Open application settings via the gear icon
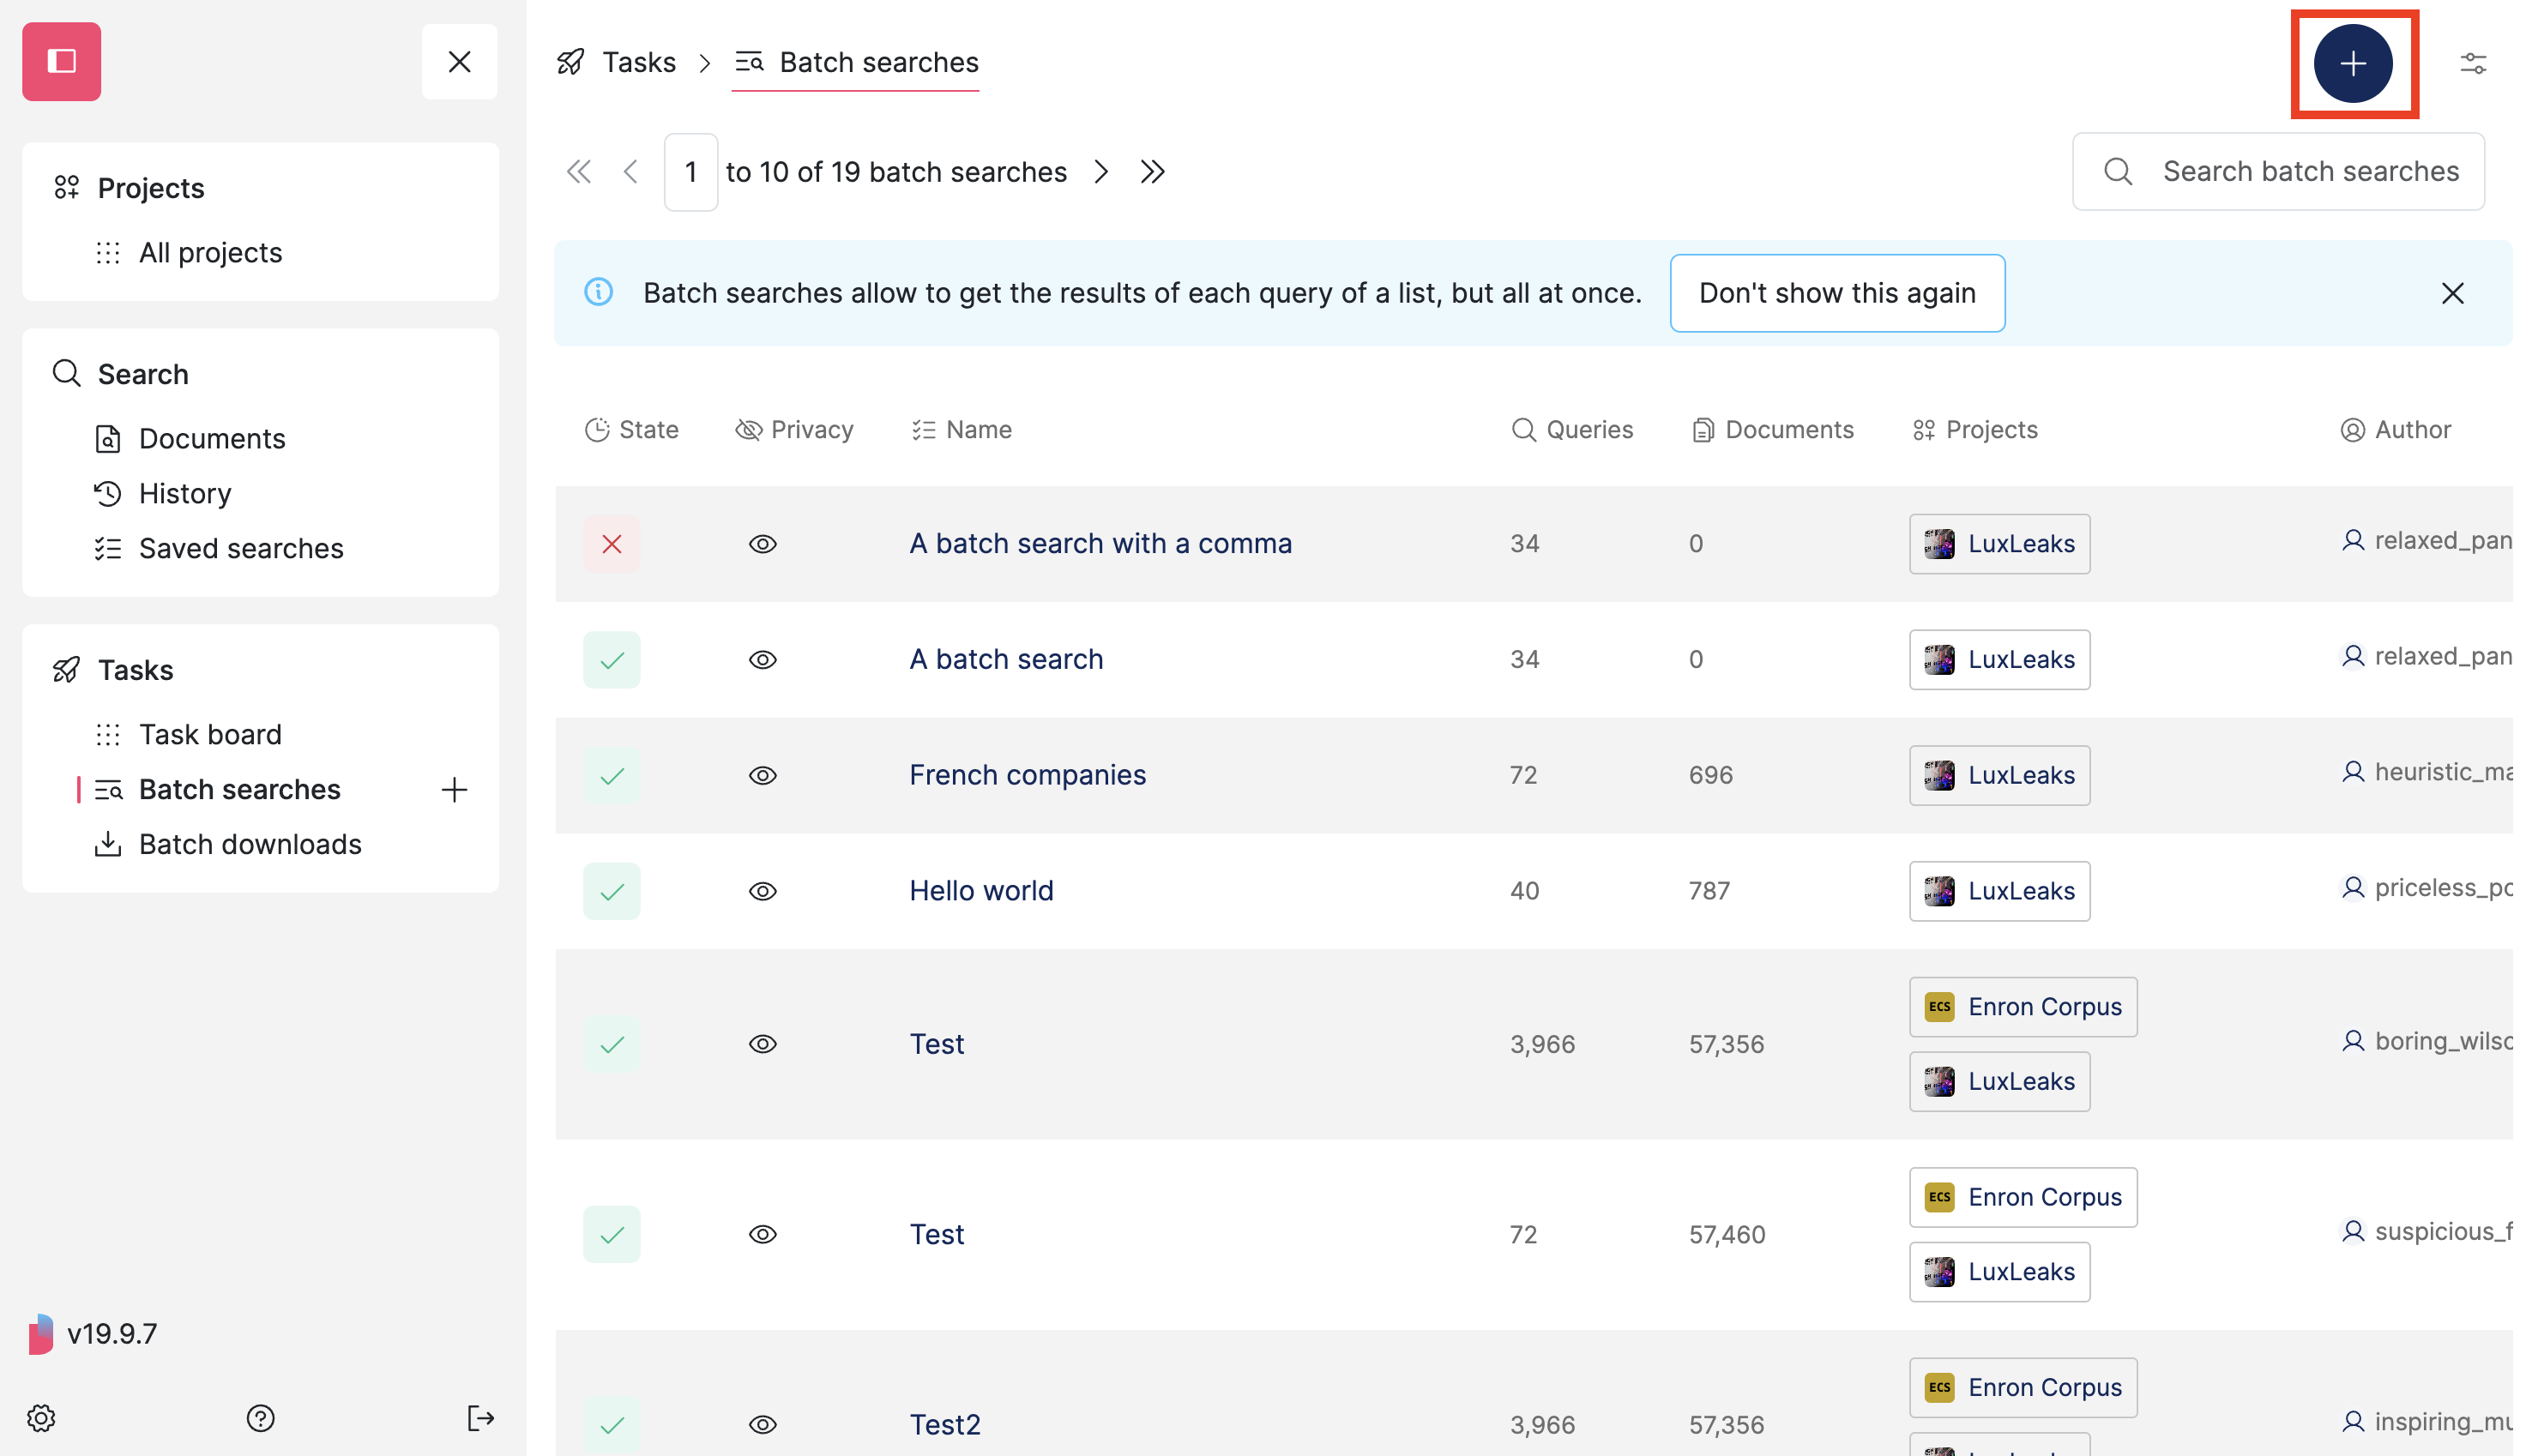This screenshot has height=1456, width=2532. click(40, 1417)
